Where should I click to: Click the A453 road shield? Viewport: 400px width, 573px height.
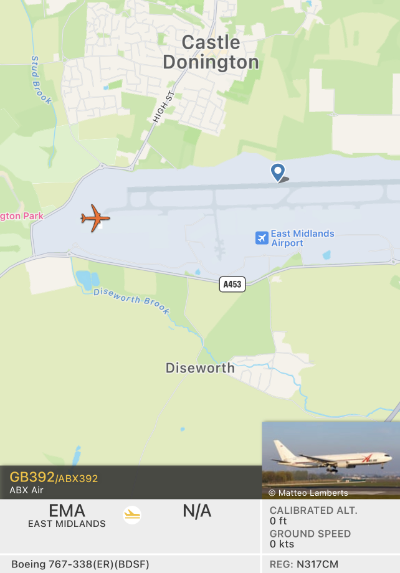[x=232, y=284]
